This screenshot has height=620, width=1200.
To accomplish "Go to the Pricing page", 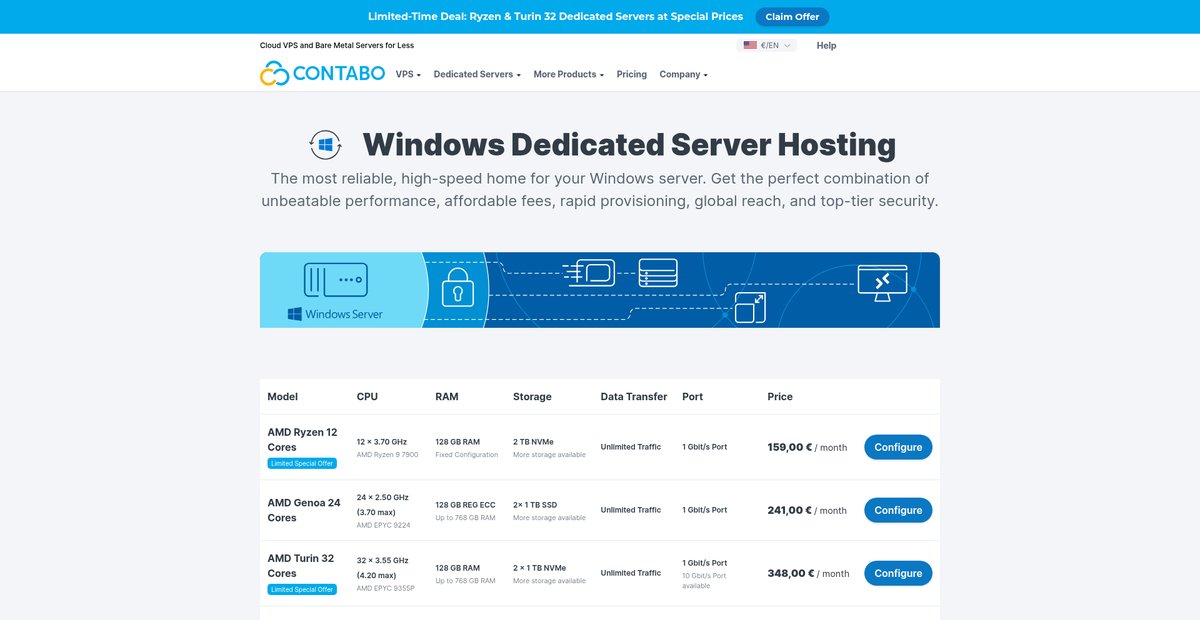I will (x=632, y=74).
